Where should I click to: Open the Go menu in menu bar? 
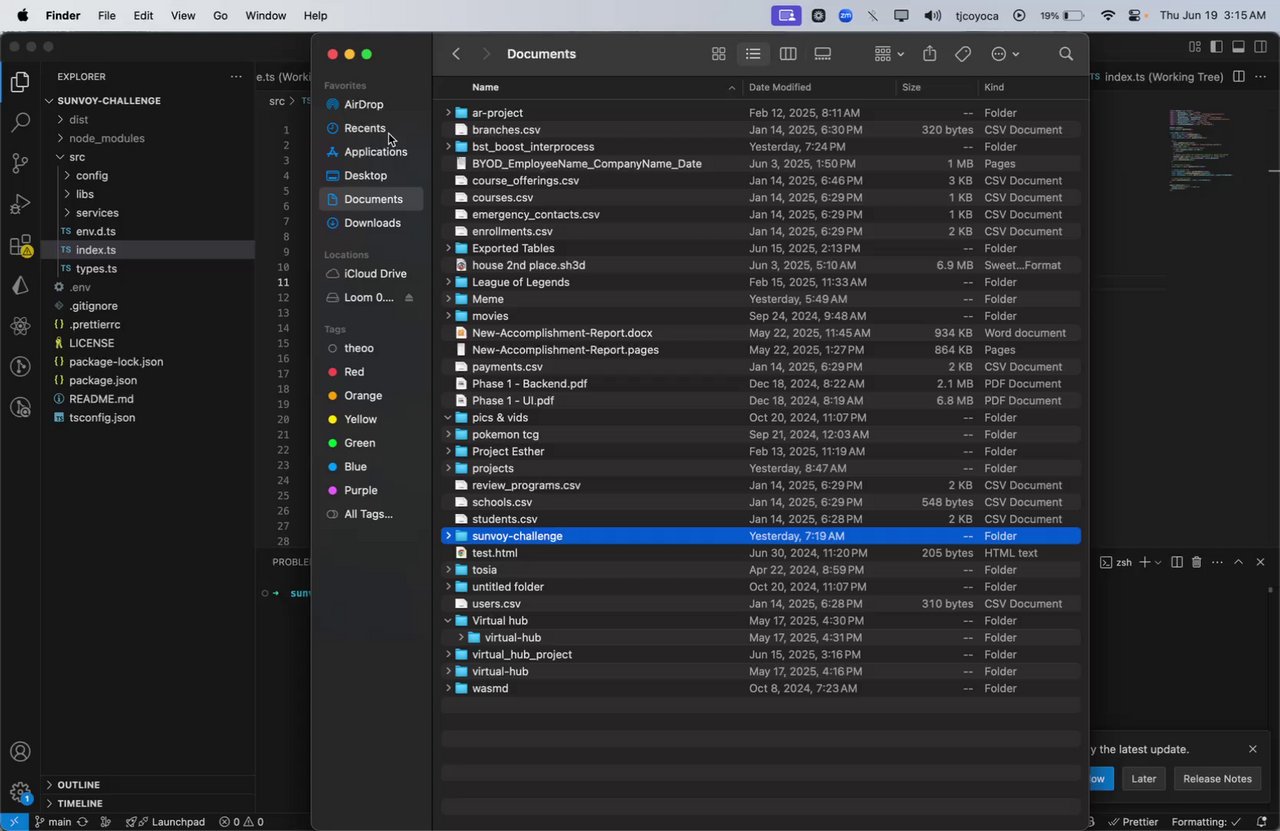coord(220,16)
